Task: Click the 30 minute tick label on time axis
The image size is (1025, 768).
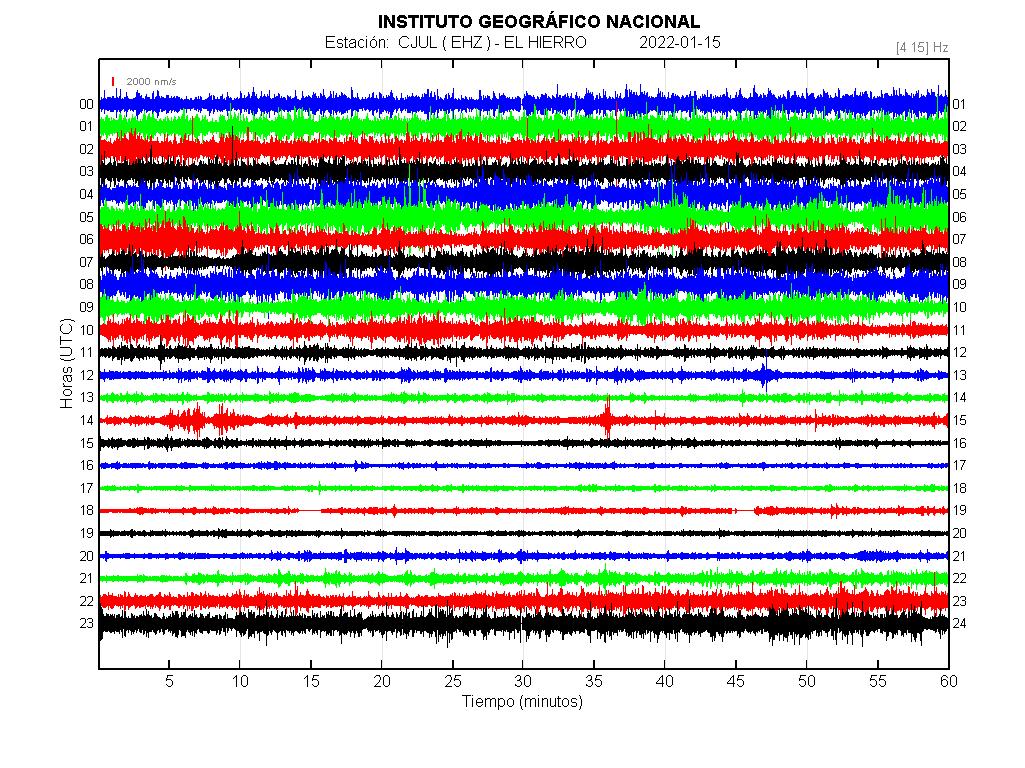Action: tap(523, 681)
